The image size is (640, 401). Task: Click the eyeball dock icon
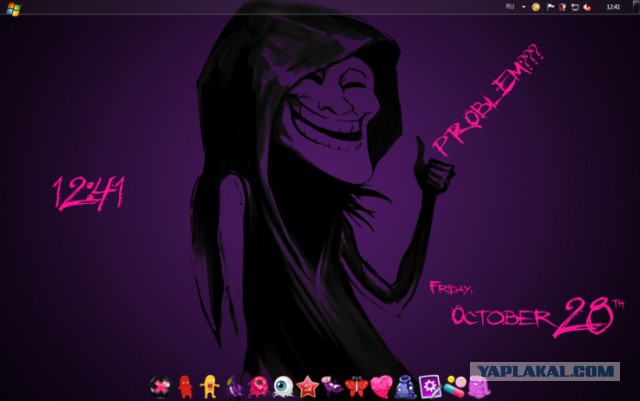[283, 387]
